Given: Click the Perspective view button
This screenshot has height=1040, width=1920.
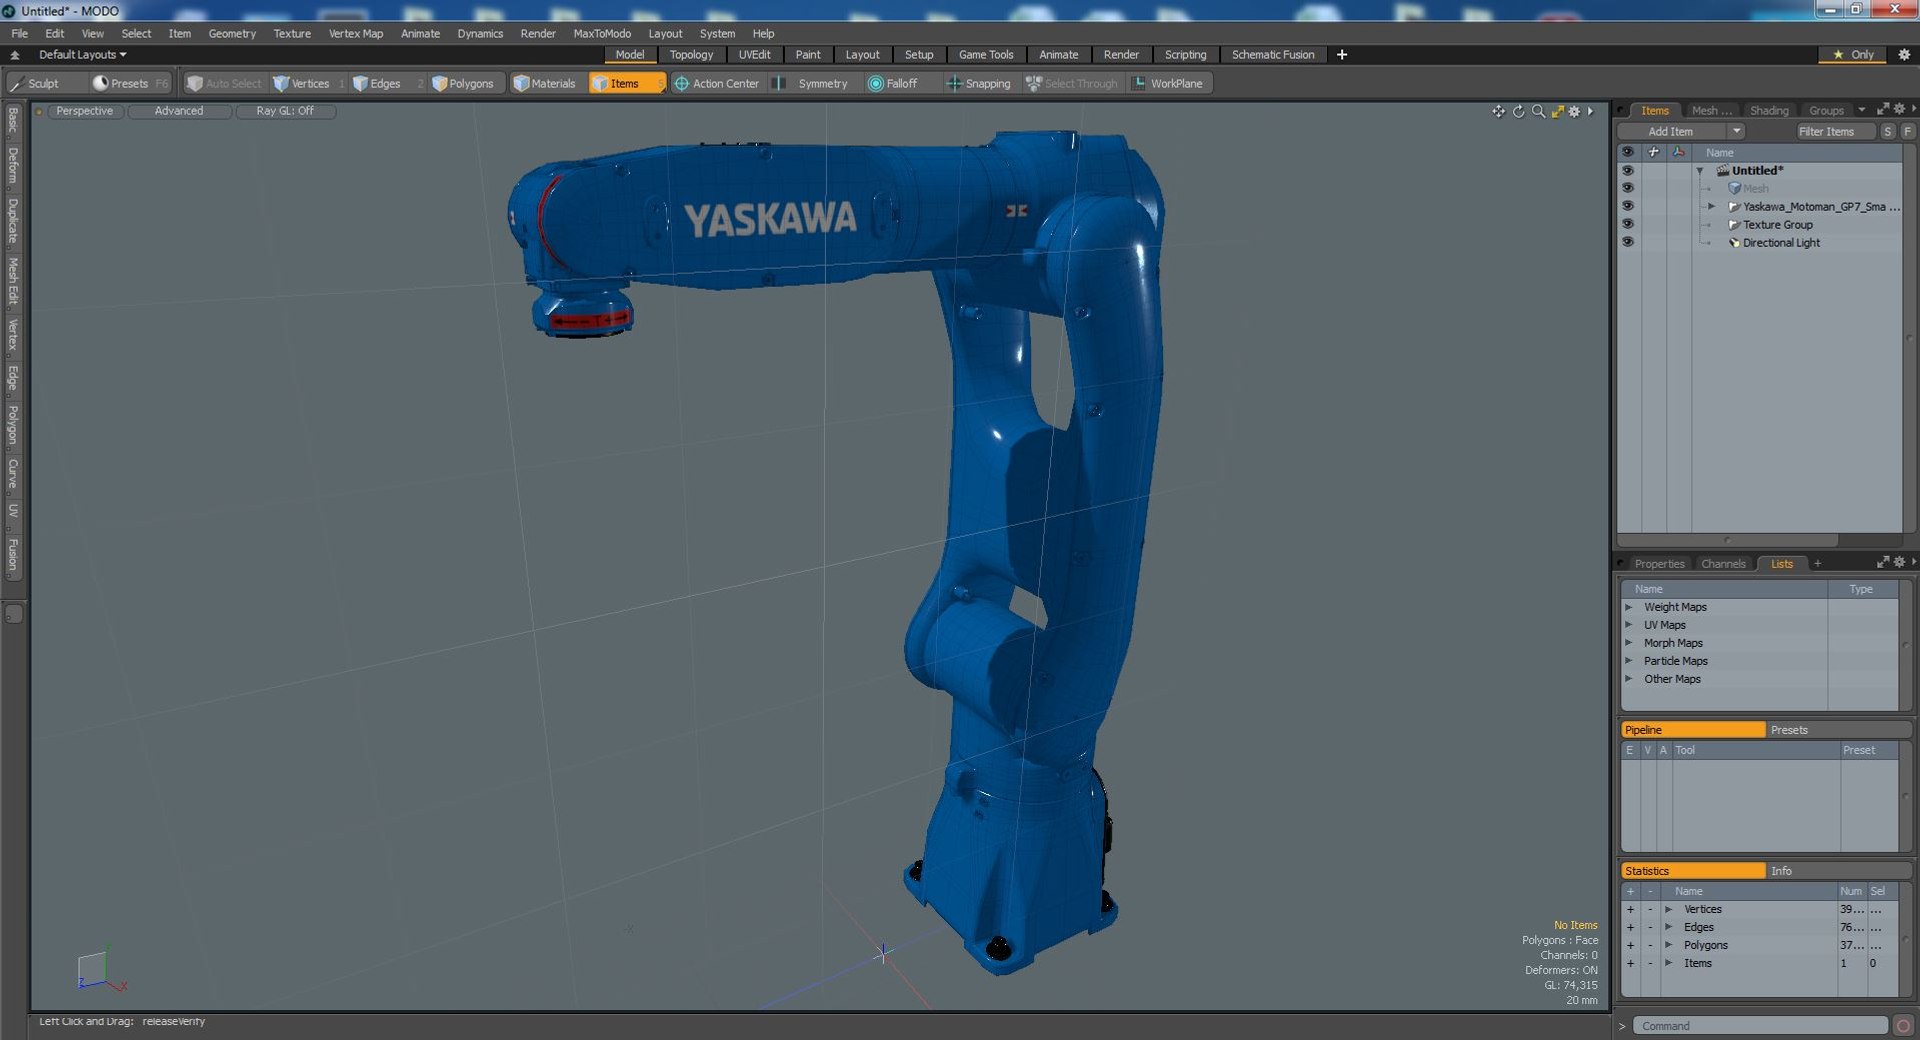Looking at the screenshot, I should point(85,111).
